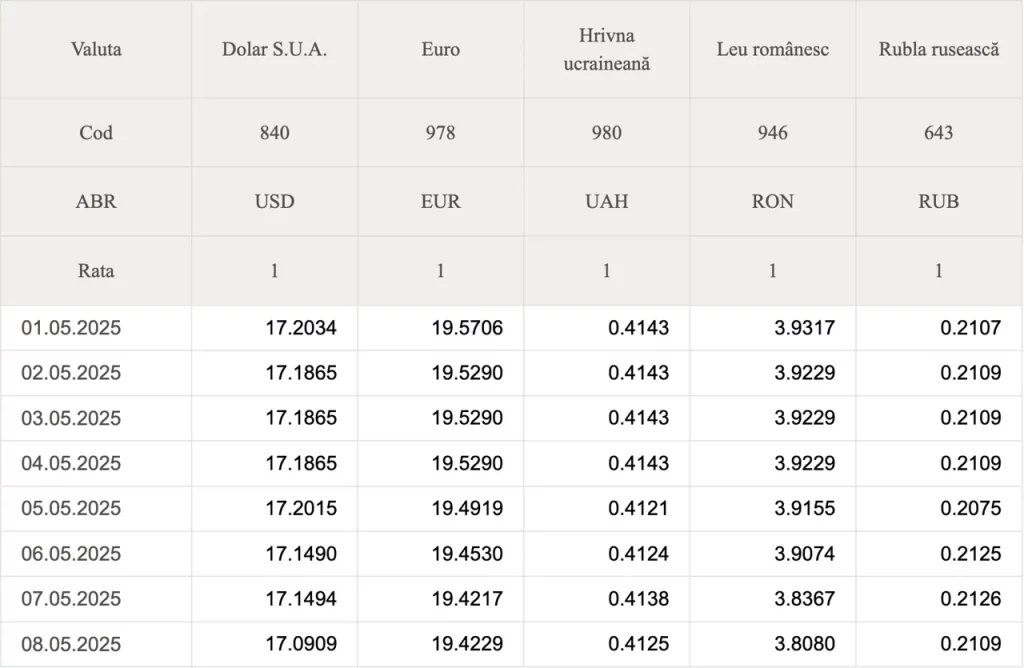This screenshot has width=1024, height=668.
Task: Select the USD rate 17.0909
Action: 301,644
